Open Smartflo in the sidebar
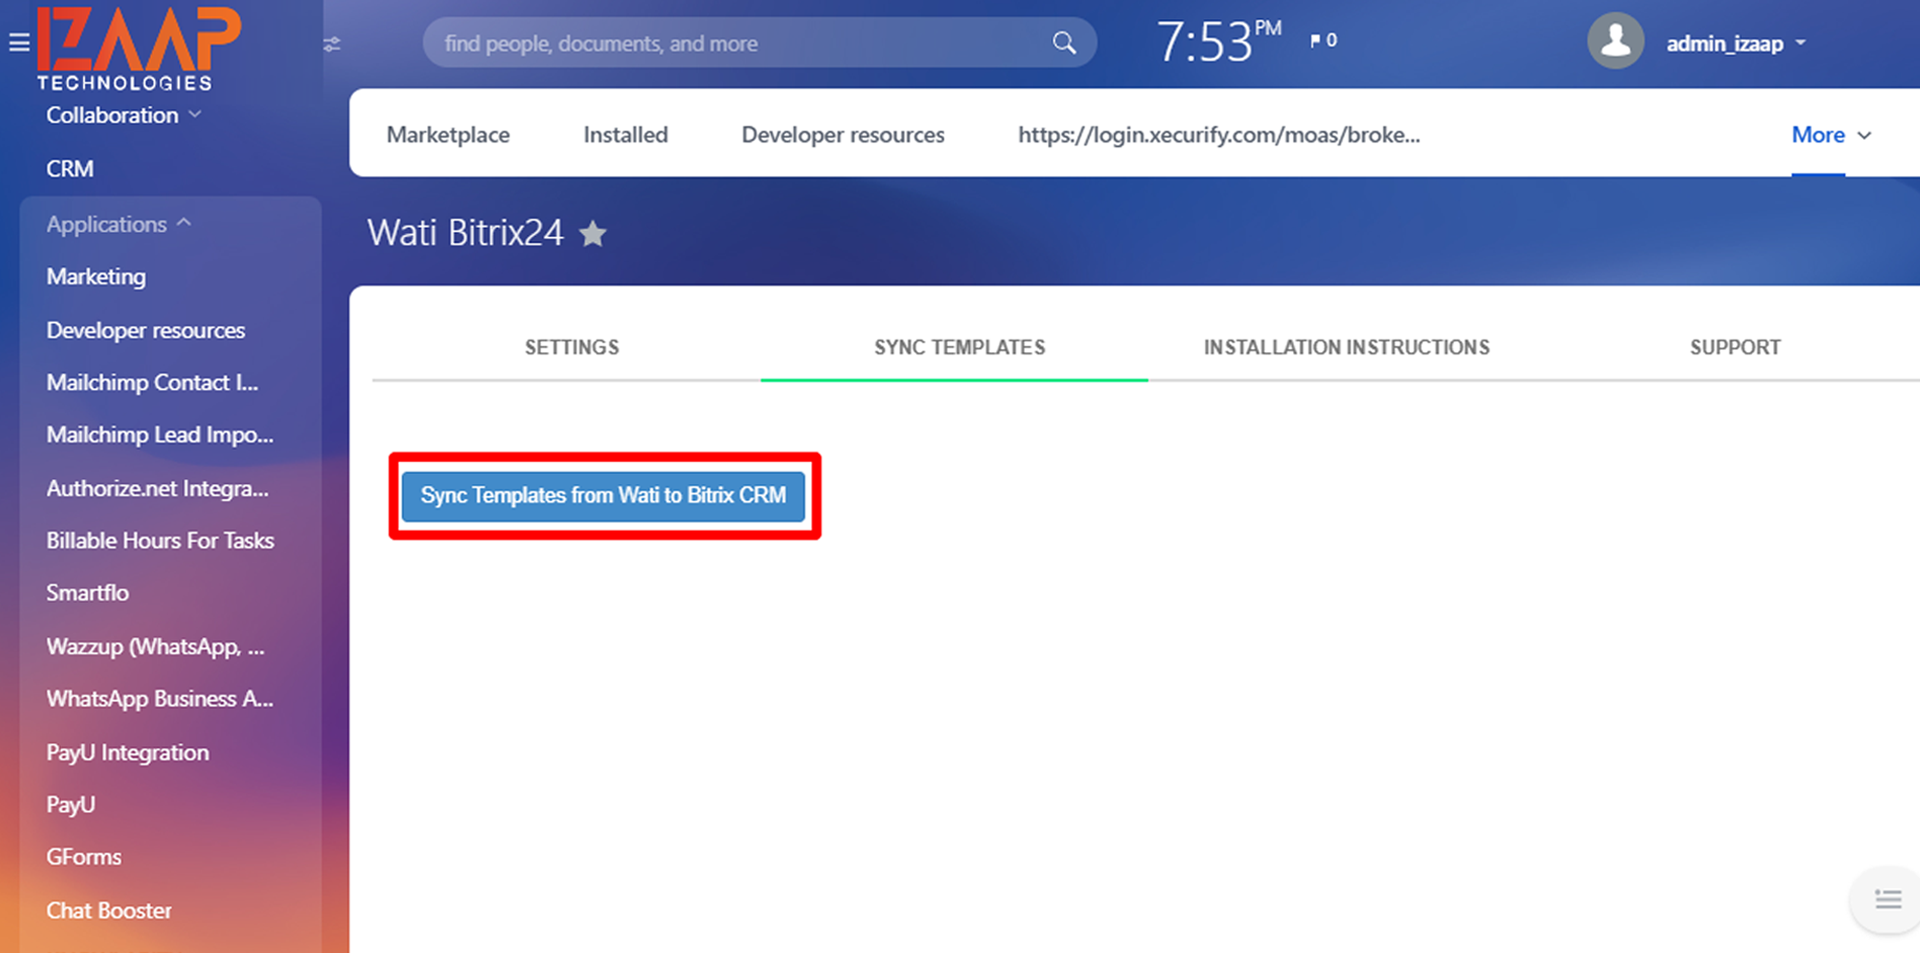1920x953 pixels. [x=88, y=593]
